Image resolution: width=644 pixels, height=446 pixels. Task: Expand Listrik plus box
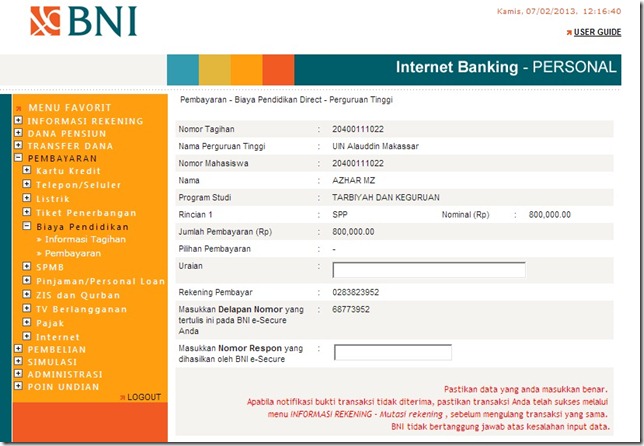27,198
